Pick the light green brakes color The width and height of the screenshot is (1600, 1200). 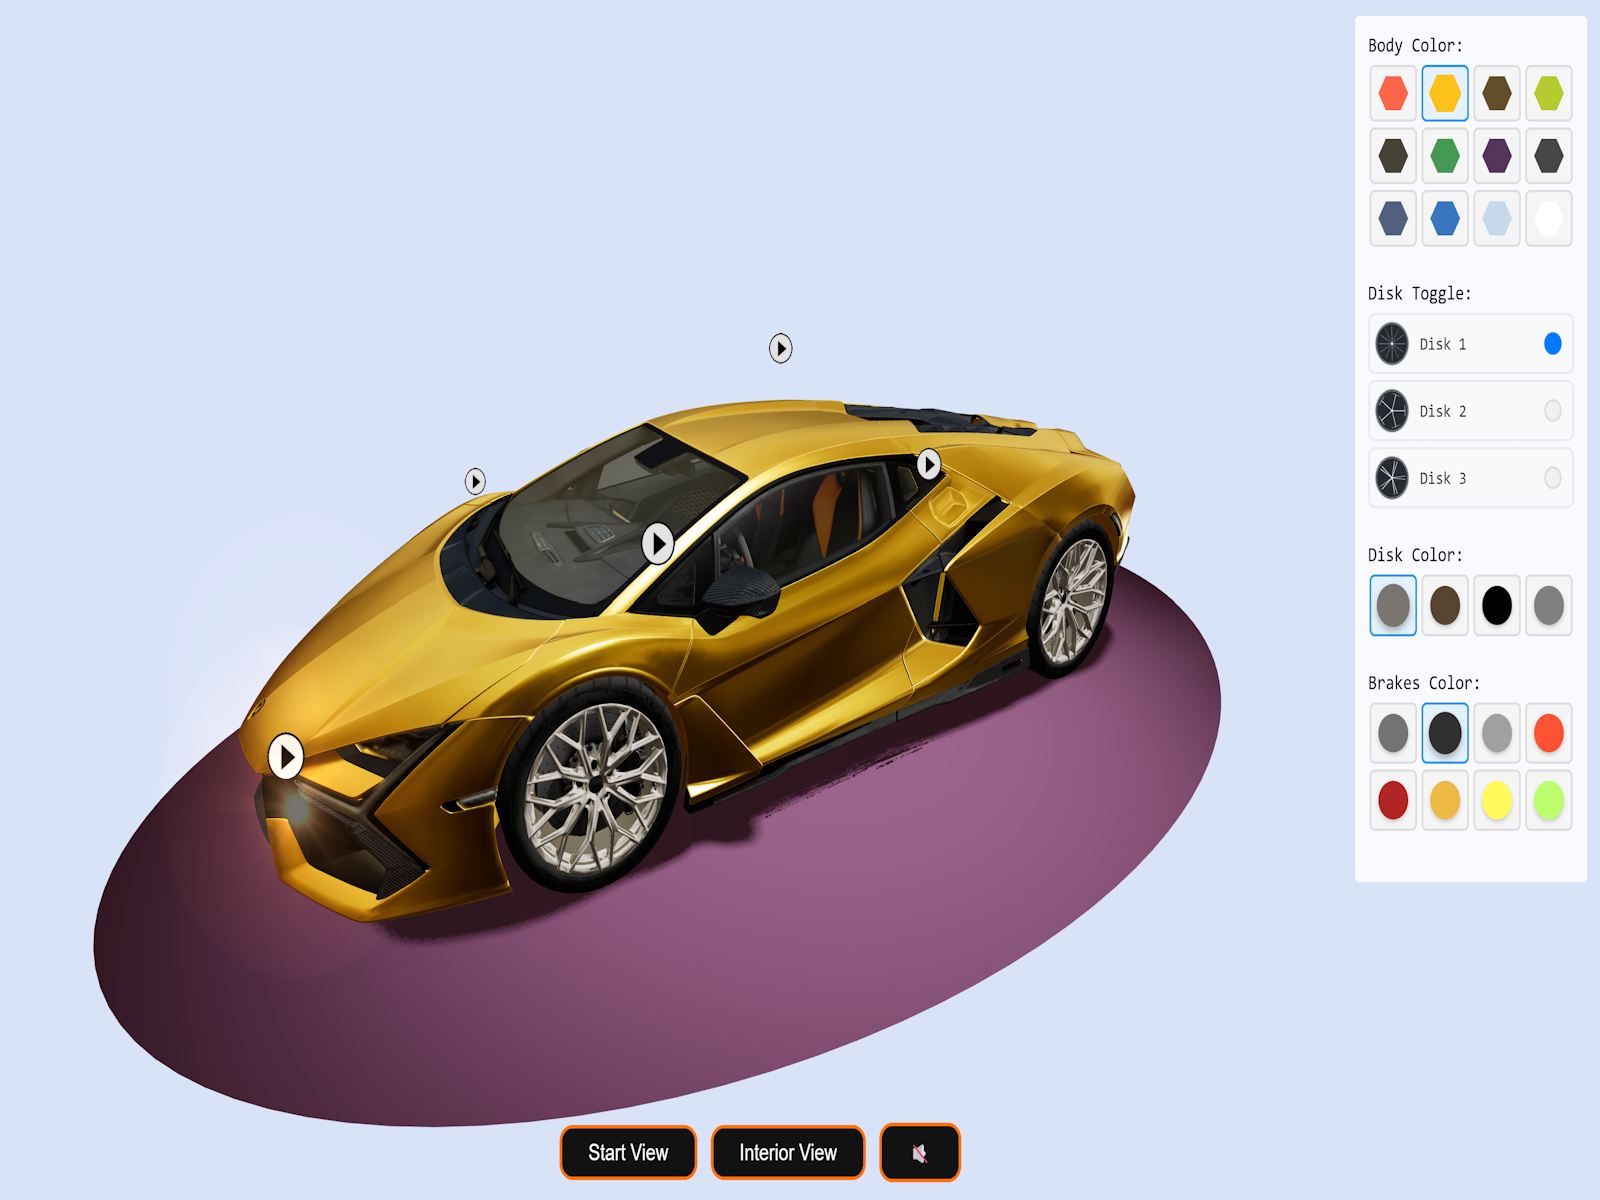tap(1549, 800)
